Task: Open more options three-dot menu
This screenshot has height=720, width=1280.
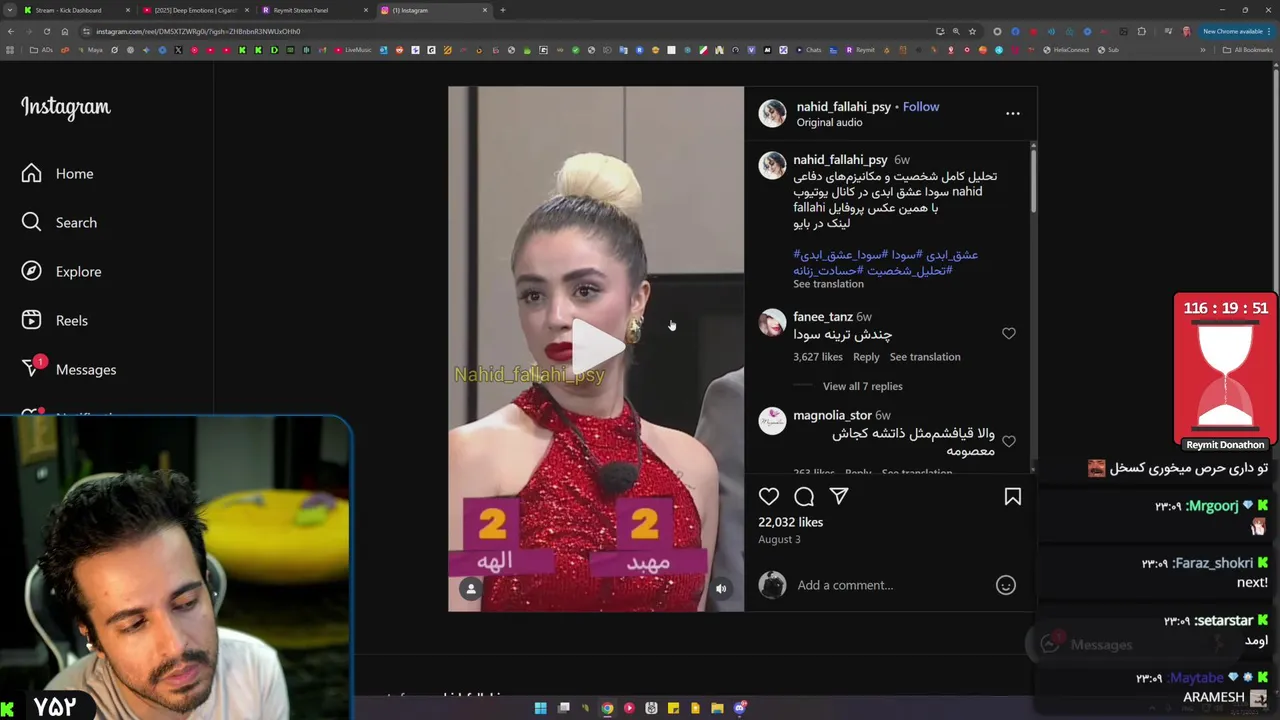Action: (1013, 114)
